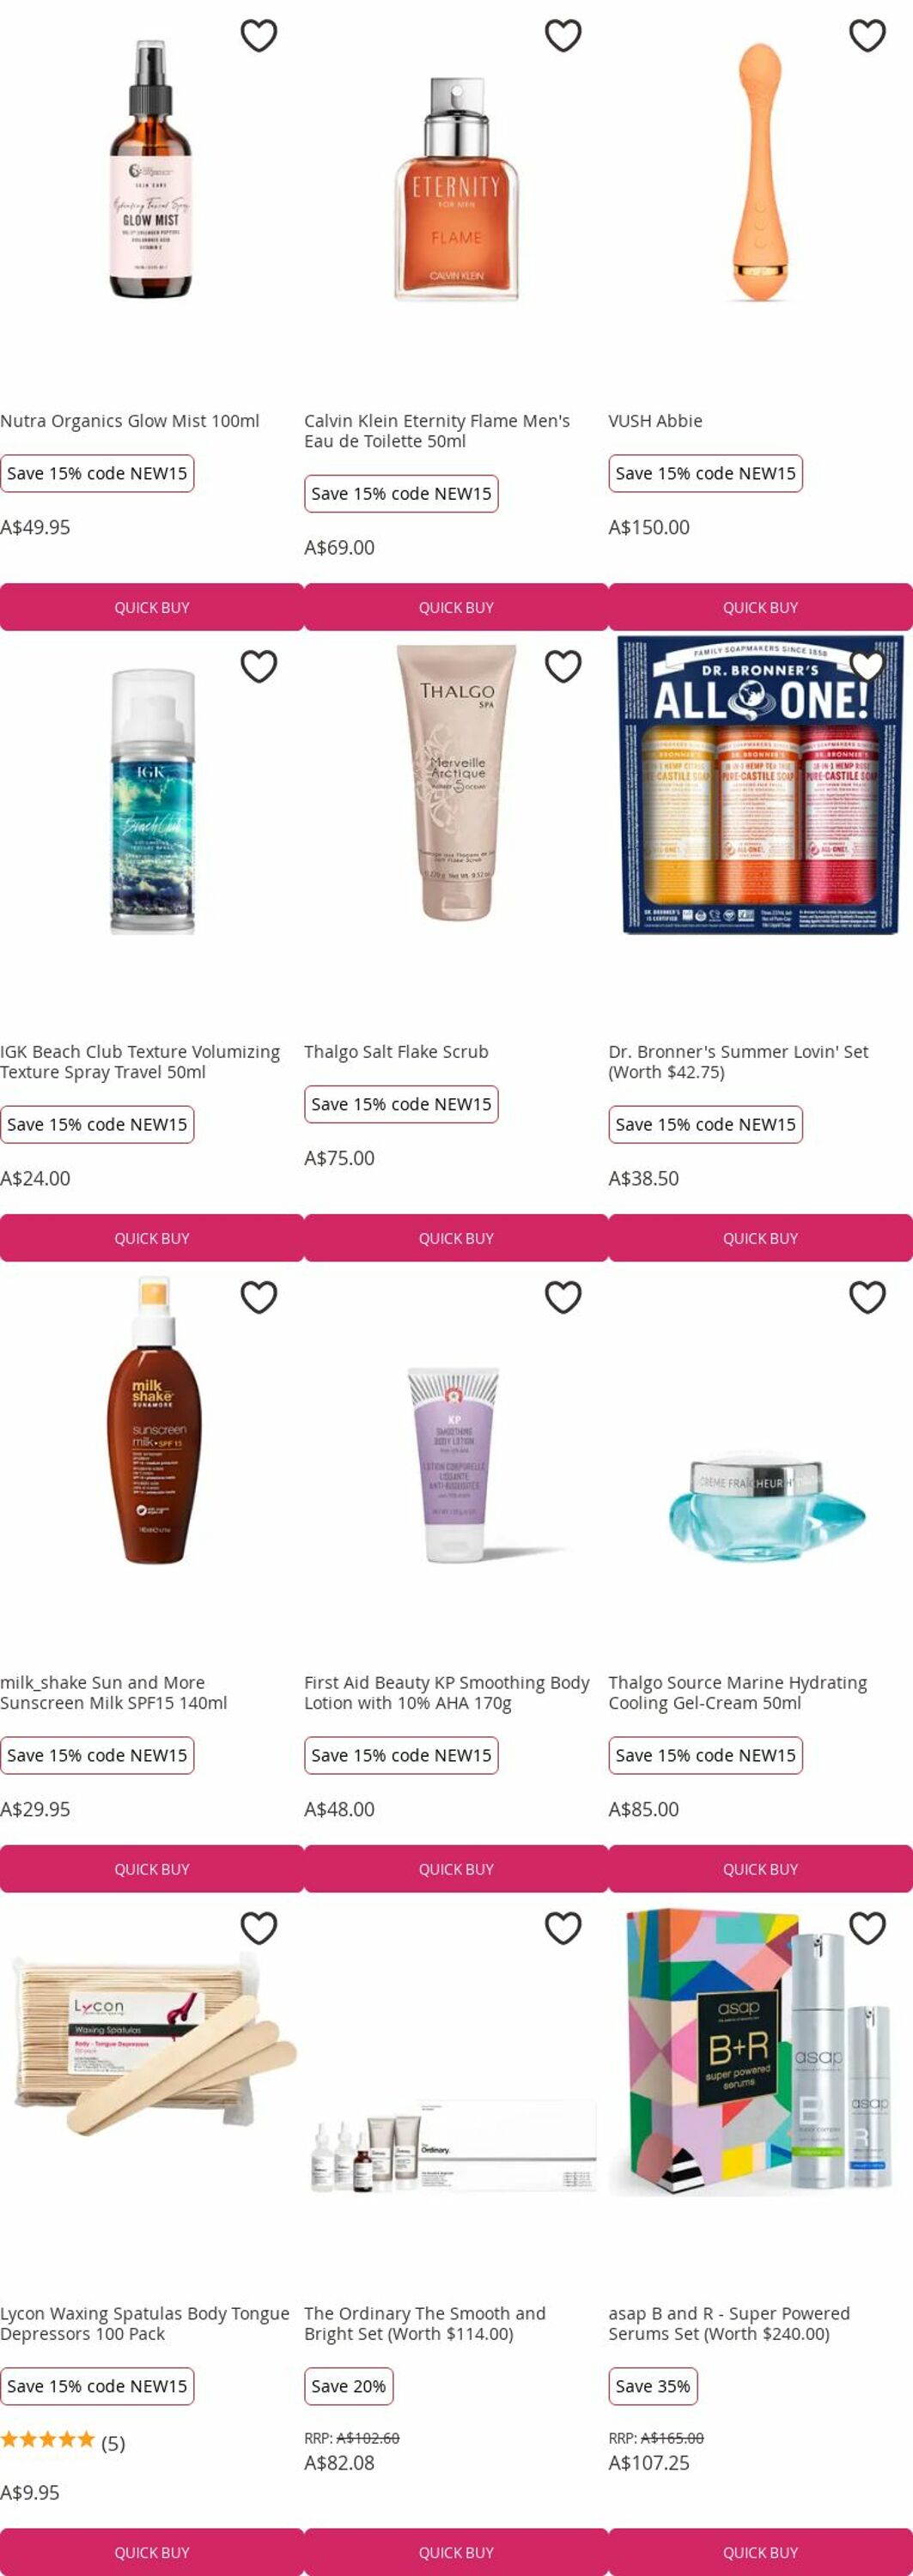Toggle wishlist heart for IGK Beach Club

[259, 667]
